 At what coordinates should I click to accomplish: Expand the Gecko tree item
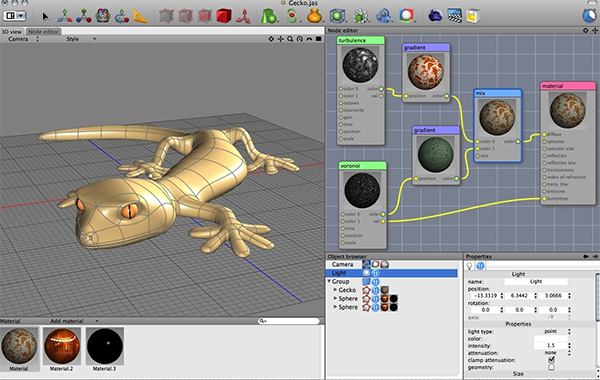point(335,290)
